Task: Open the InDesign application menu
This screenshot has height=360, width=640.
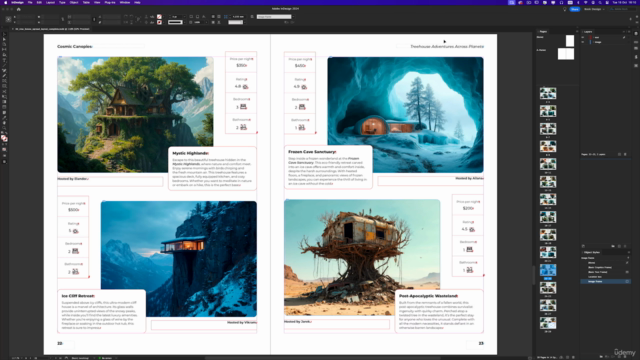Action: coord(17,2)
